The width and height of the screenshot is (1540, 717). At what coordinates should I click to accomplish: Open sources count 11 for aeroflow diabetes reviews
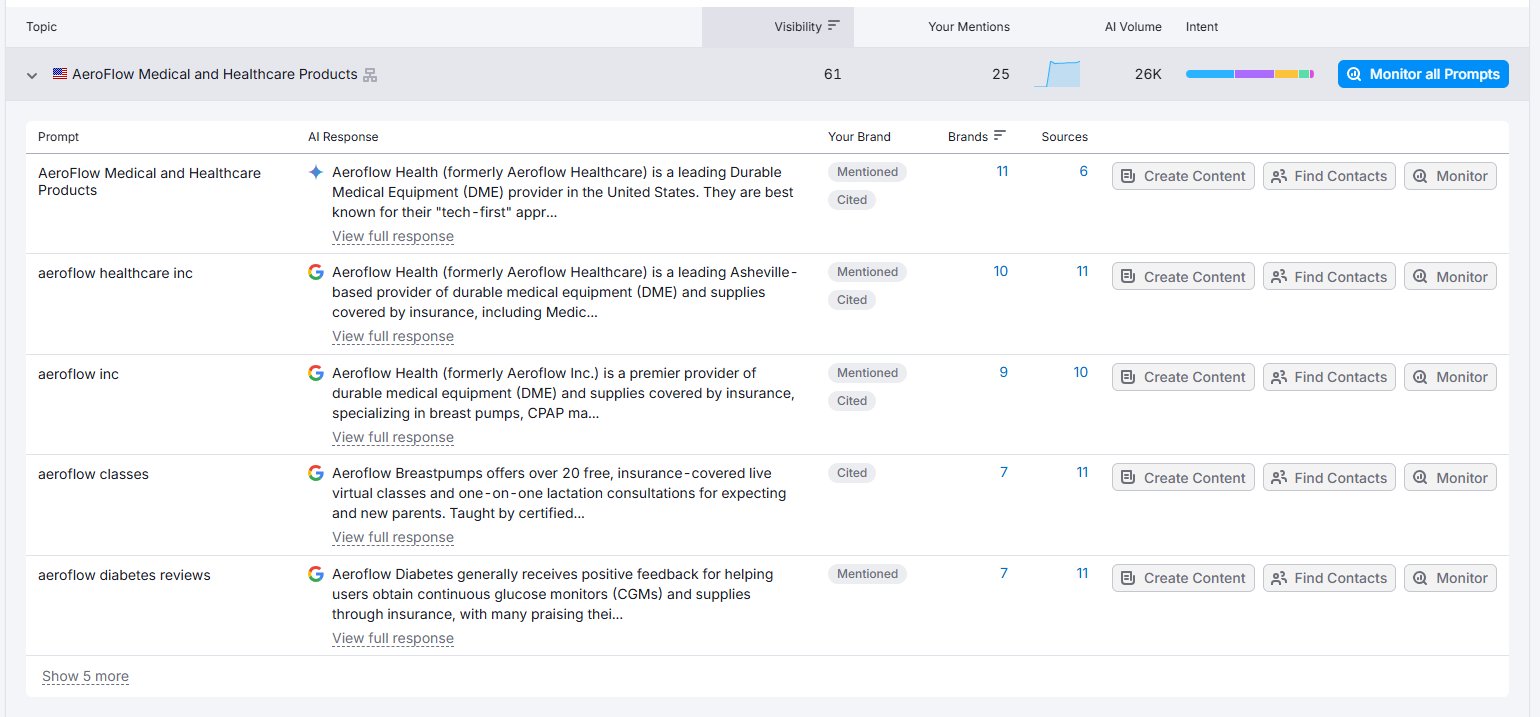(x=1082, y=573)
